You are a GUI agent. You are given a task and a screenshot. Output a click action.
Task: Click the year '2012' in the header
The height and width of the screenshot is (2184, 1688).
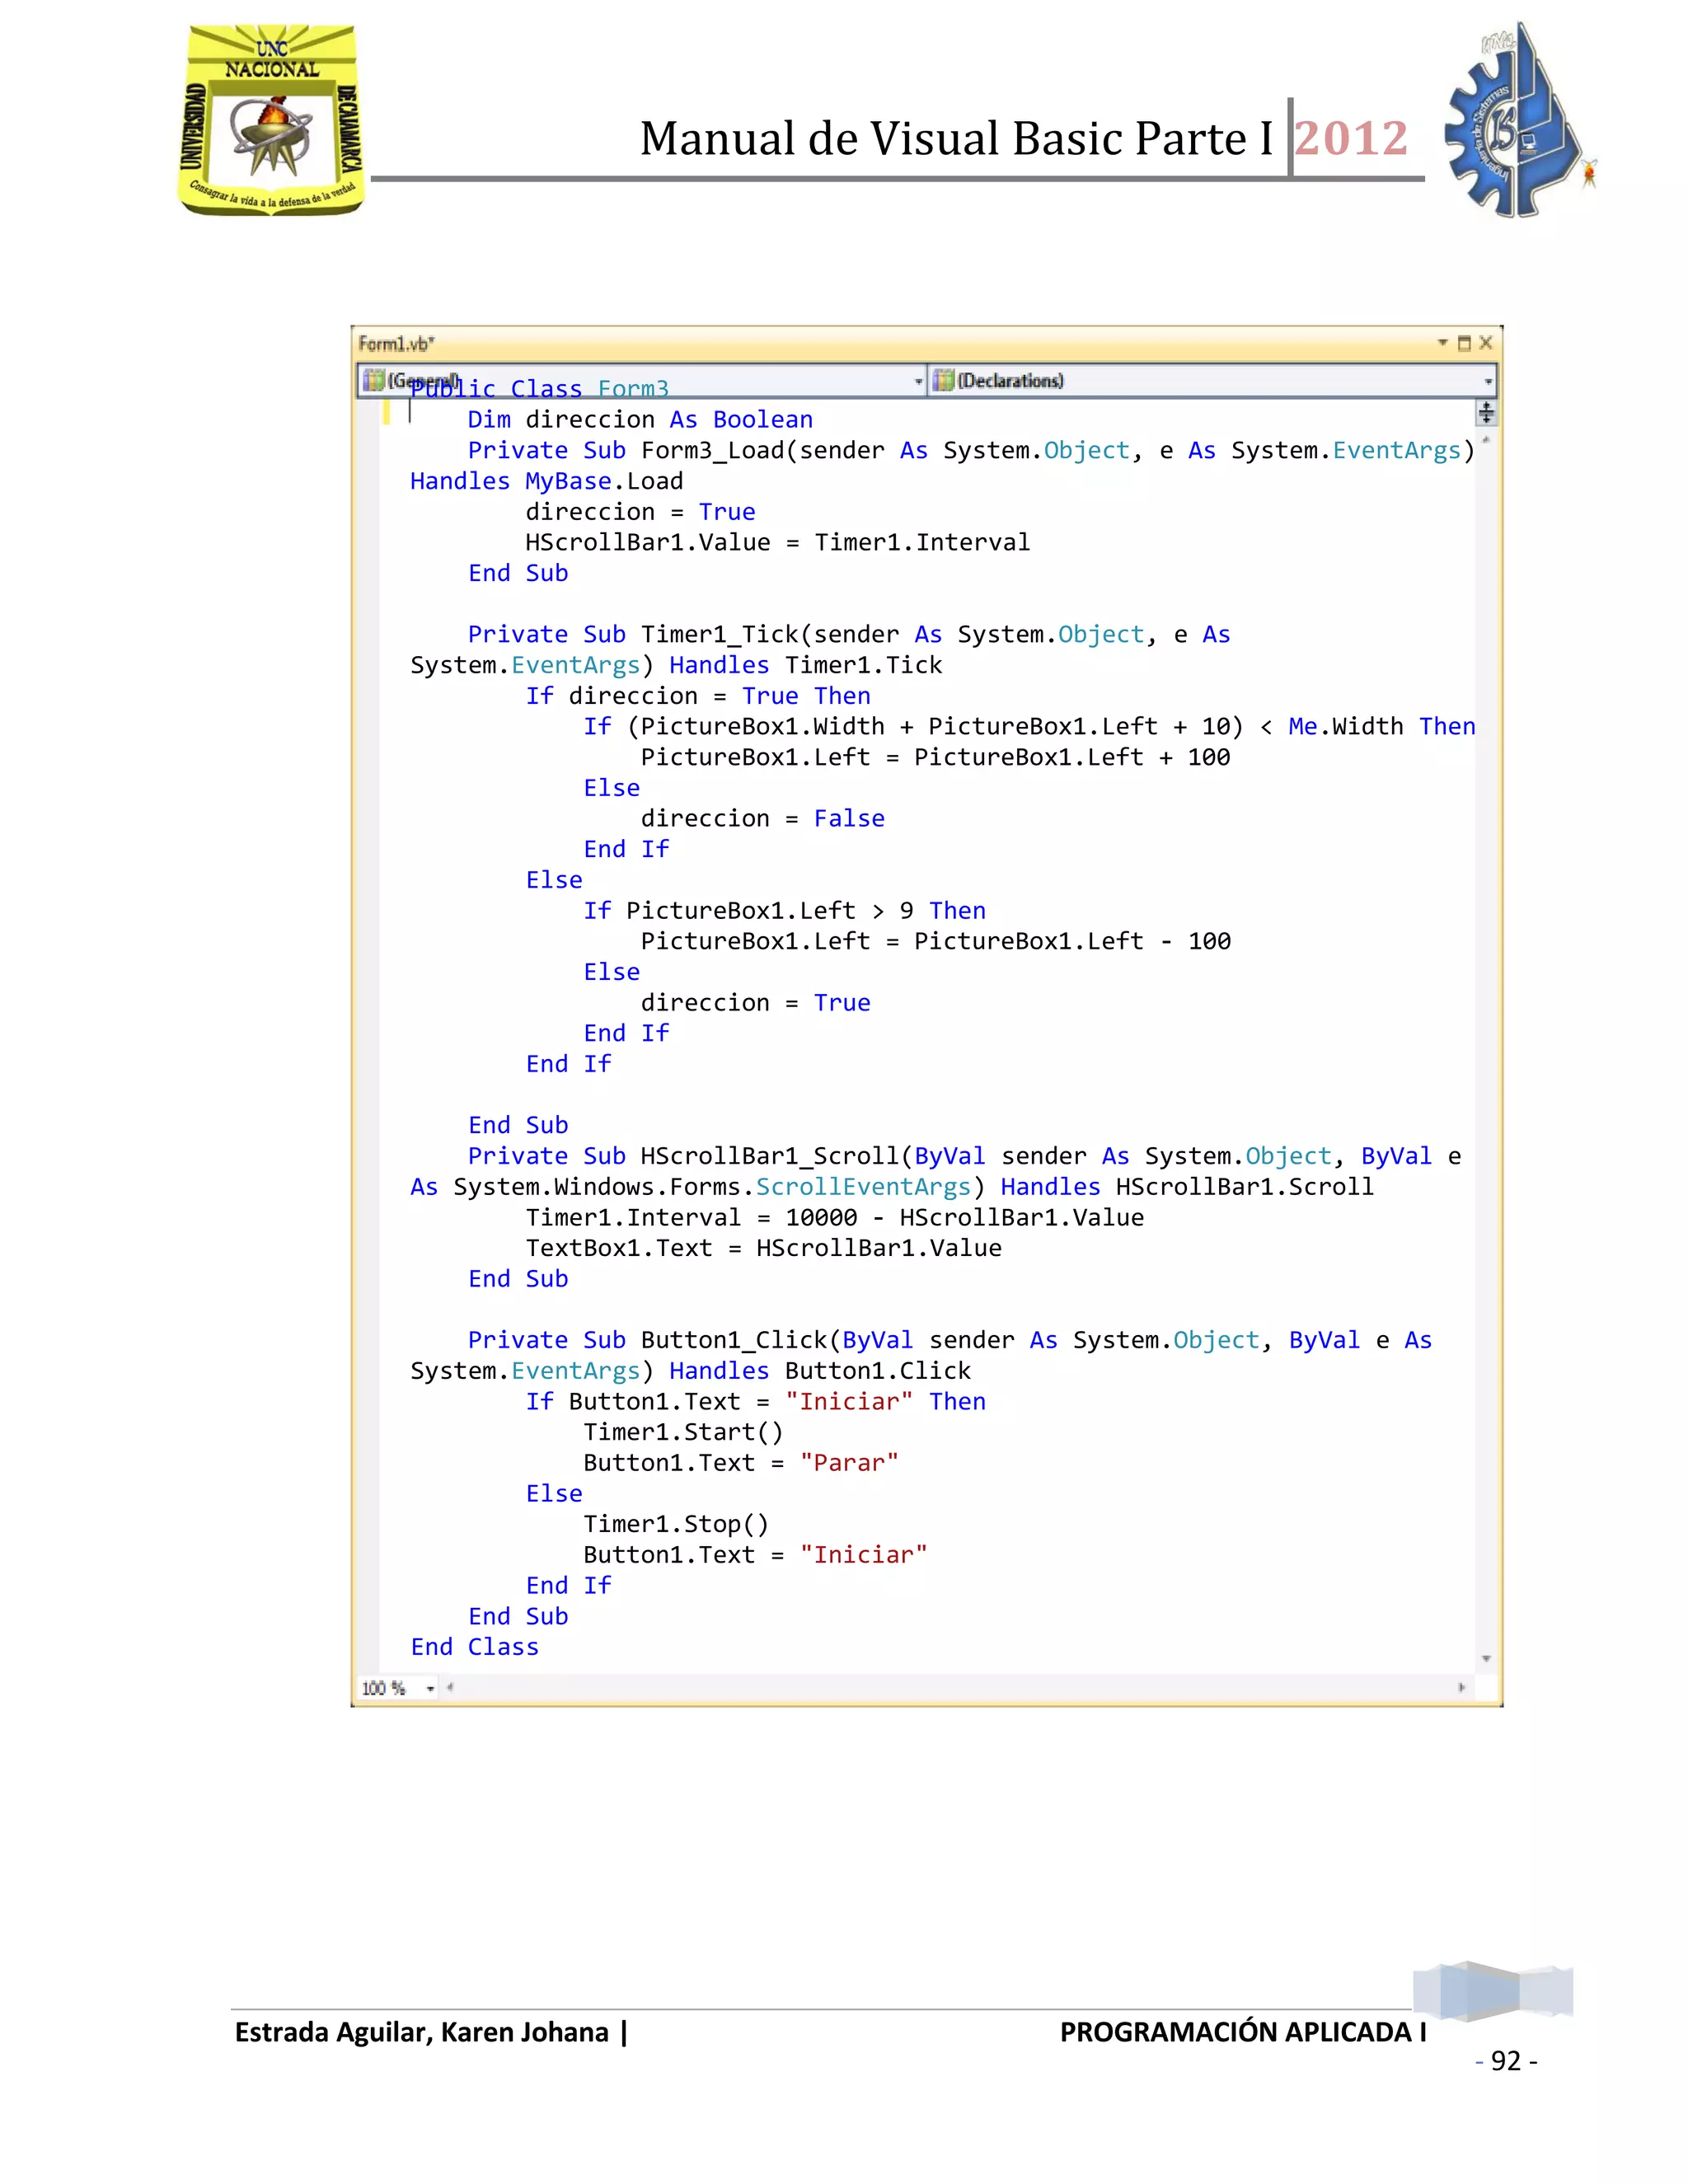click(x=1352, y=138)
